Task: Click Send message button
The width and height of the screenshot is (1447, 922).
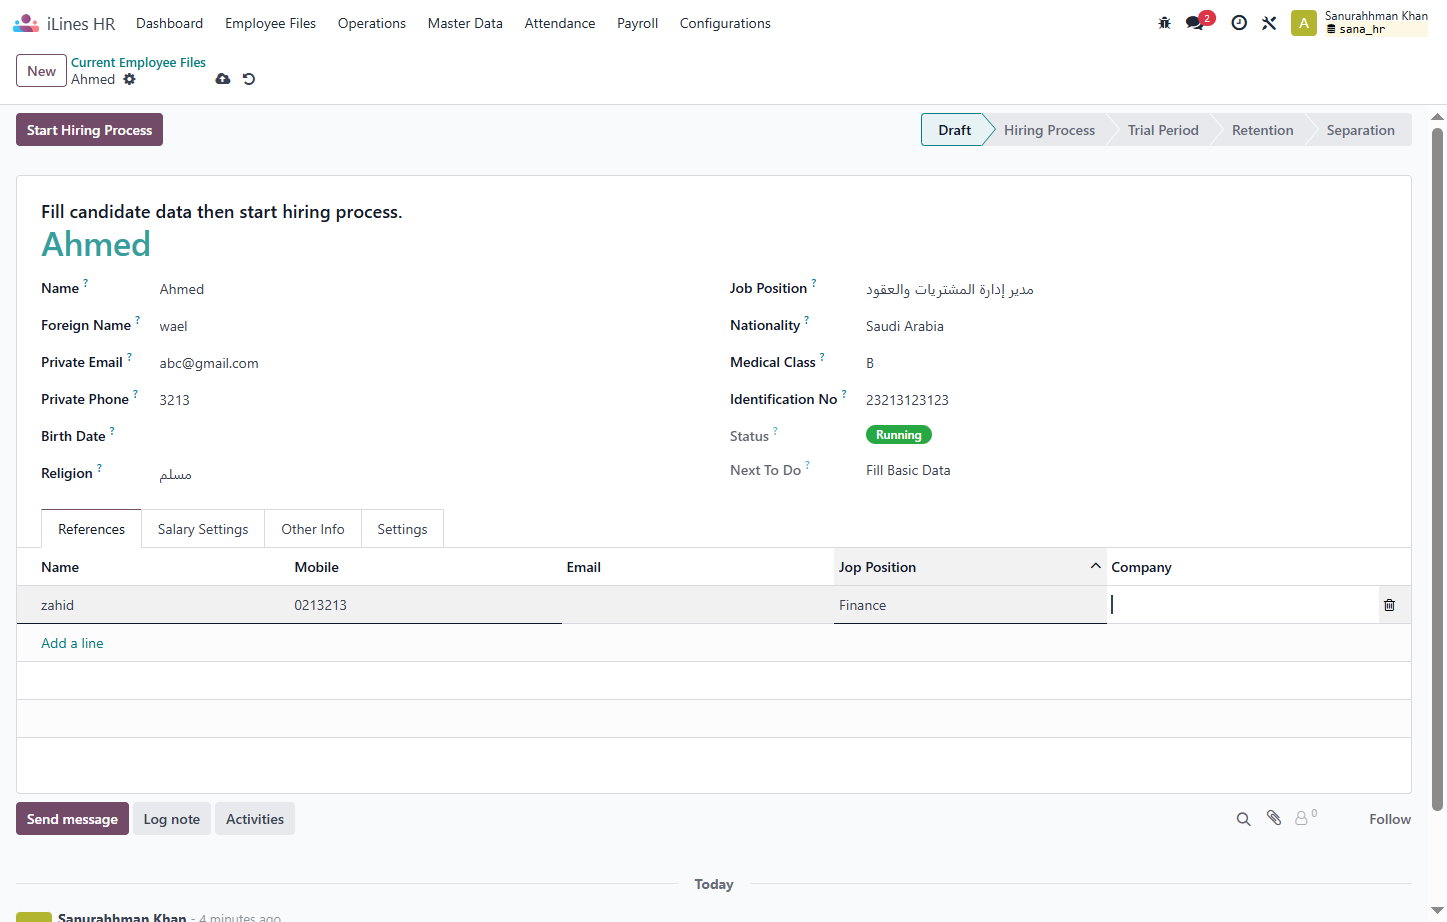Action: (x=72, y=819)
